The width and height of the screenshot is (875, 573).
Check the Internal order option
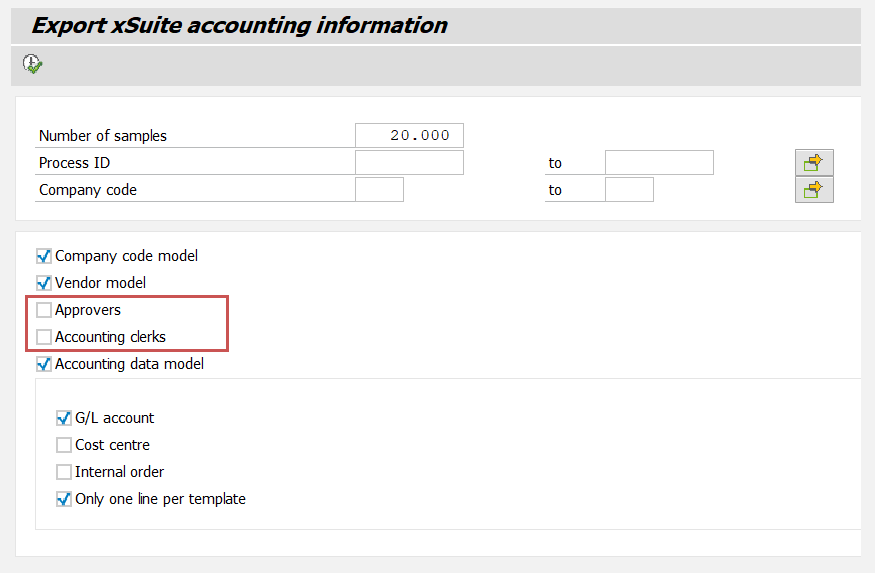click(x=64, y=472)
